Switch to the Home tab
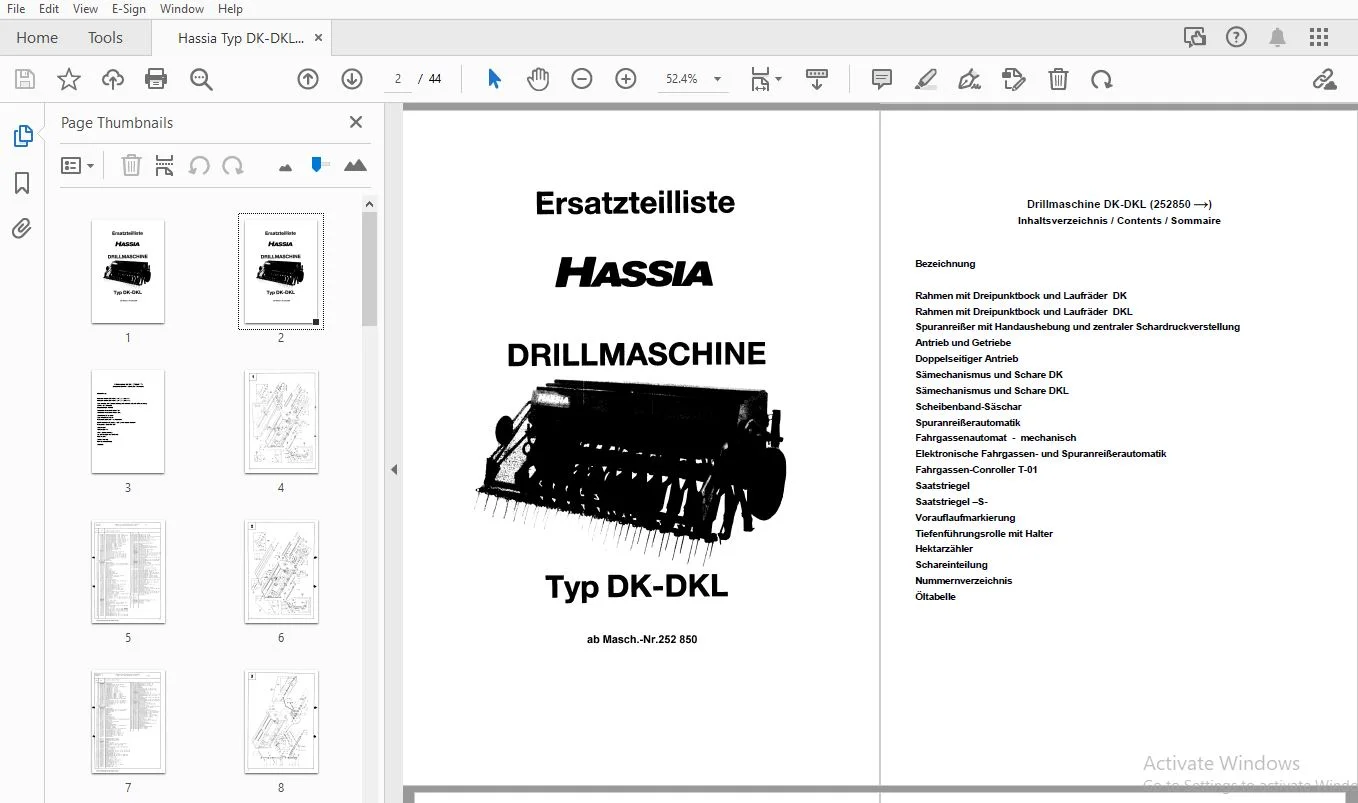This screenshot has height=803, width=1358. tap(37, 38)
